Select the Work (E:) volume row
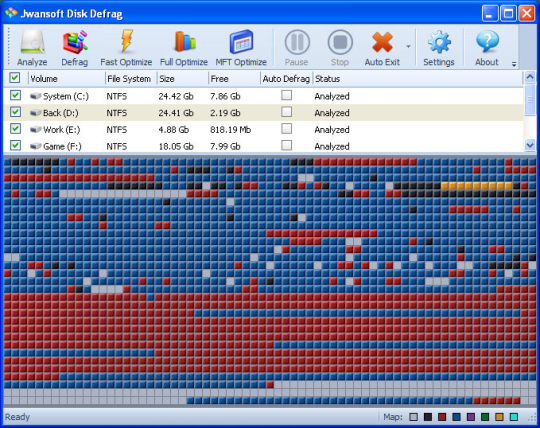This screenshot has width=540, height=428. [x=263, y=129]
